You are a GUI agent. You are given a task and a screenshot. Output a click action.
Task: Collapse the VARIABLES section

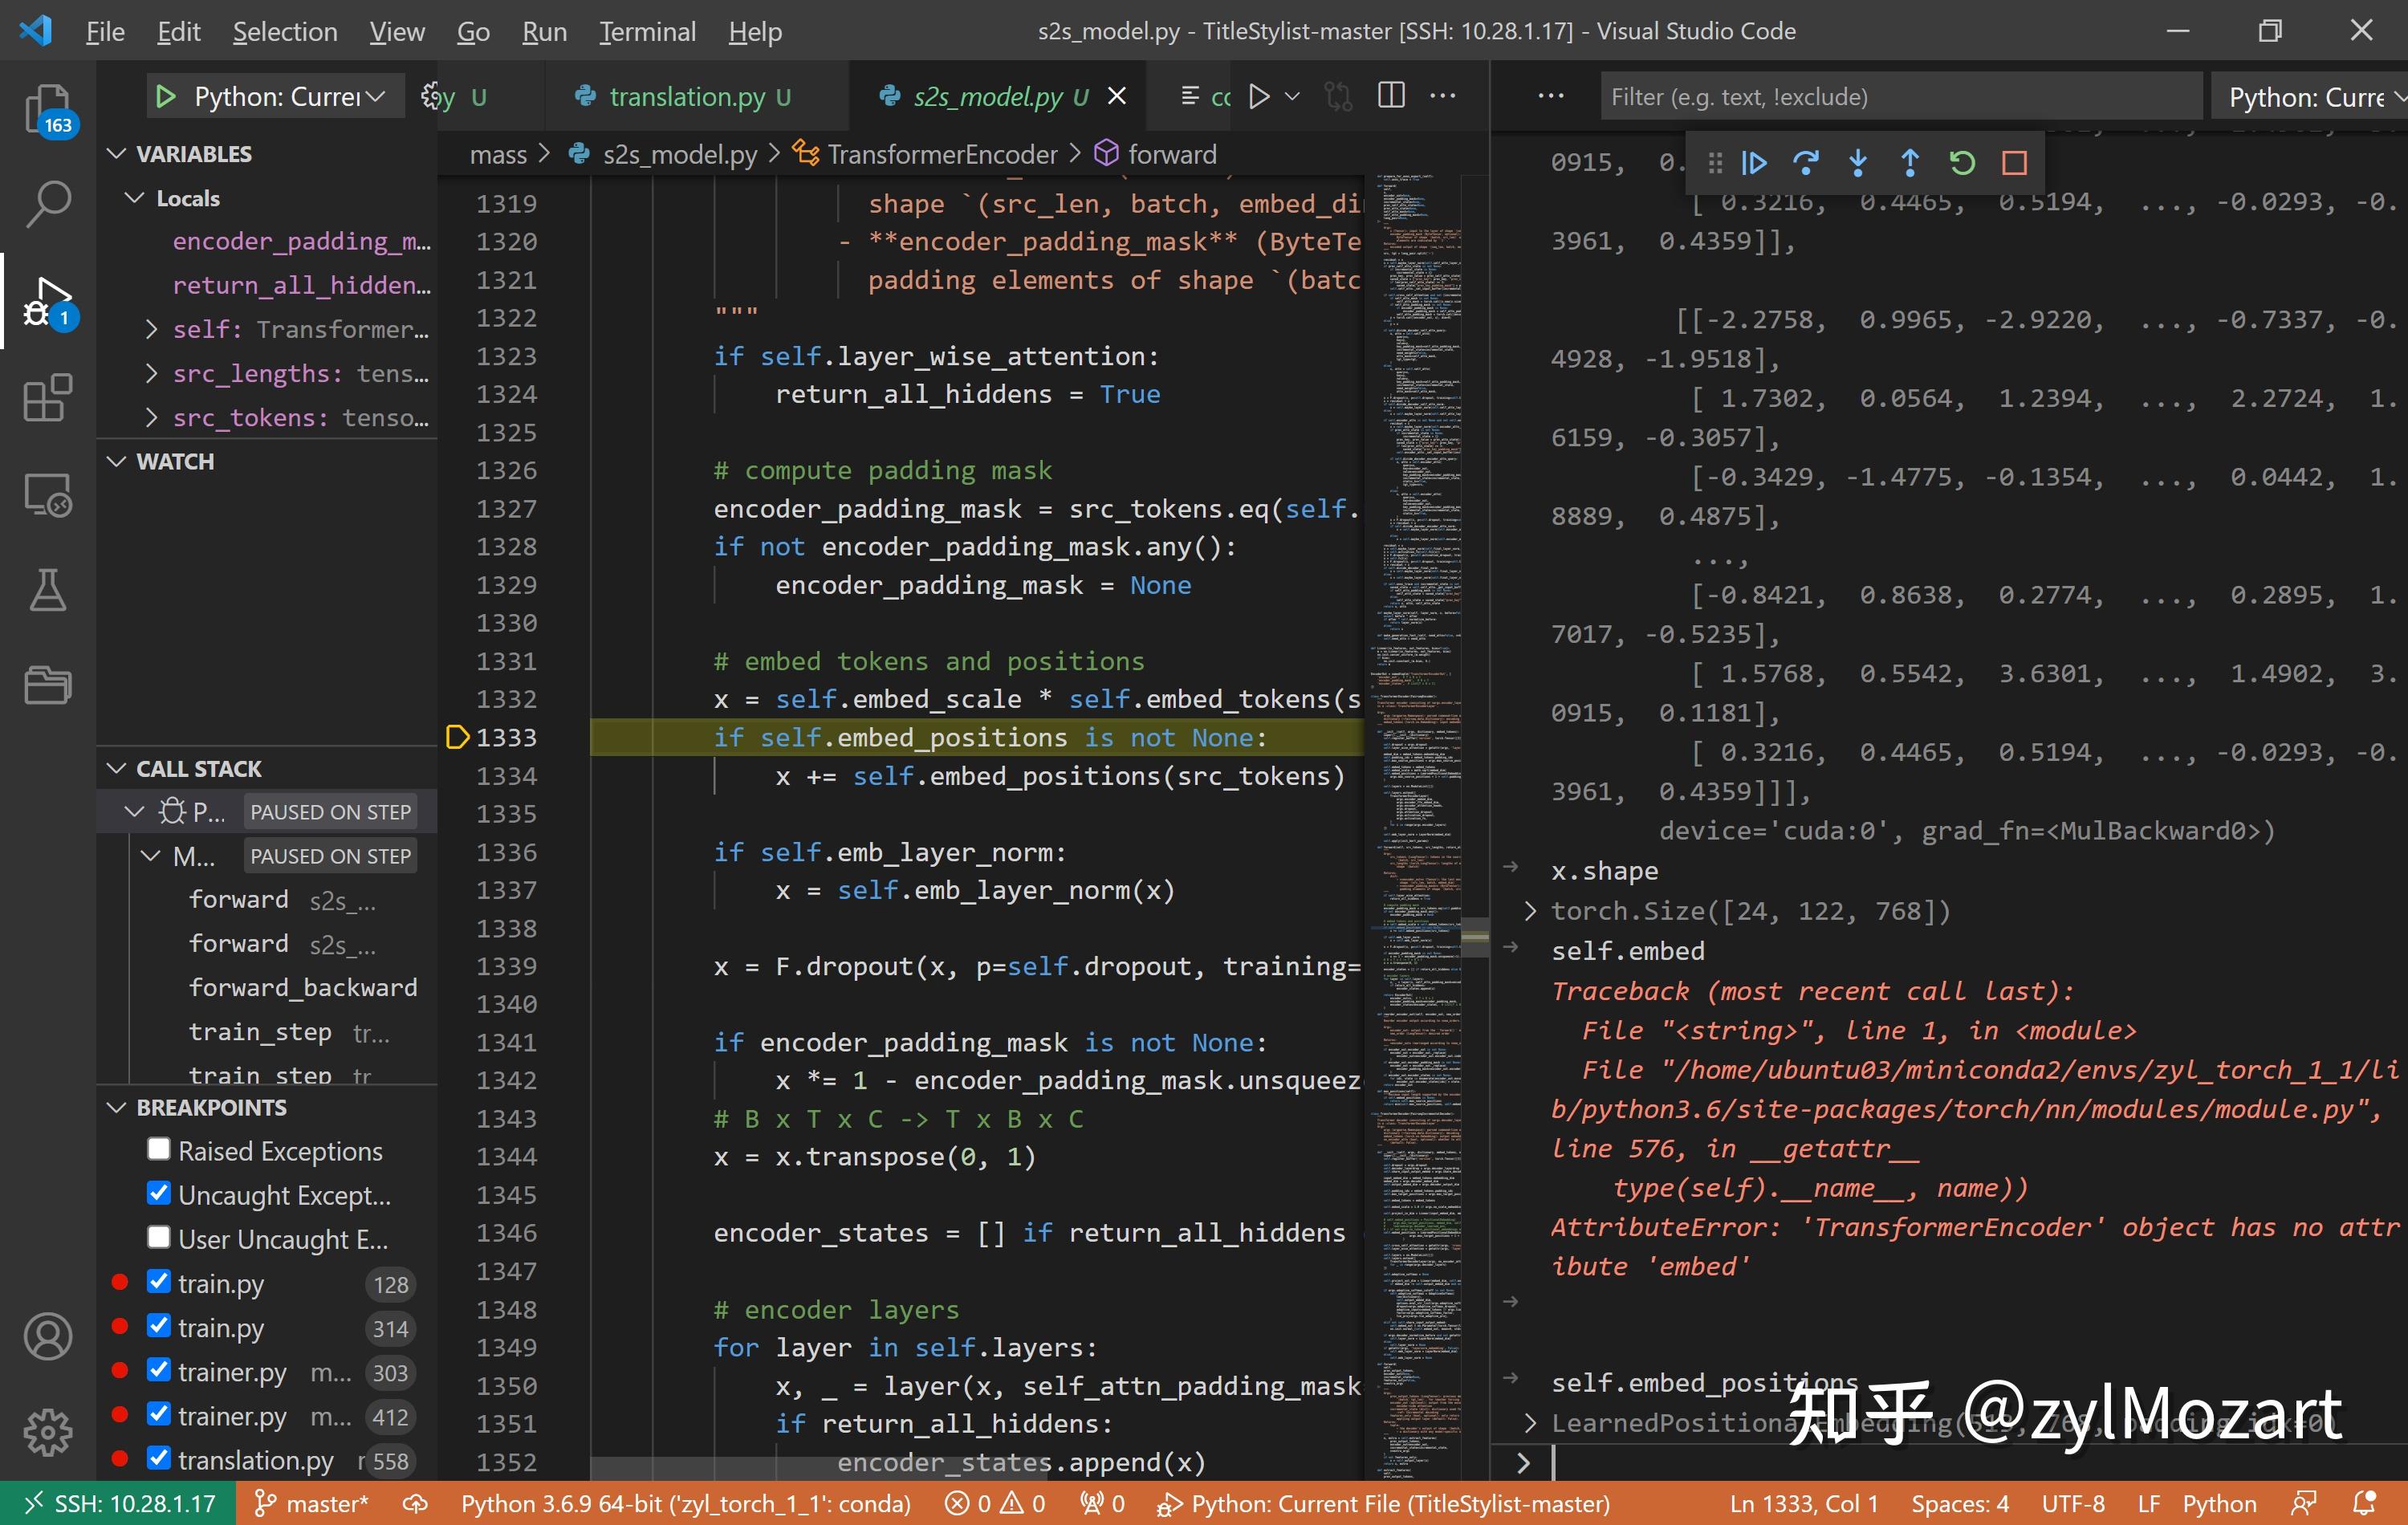pos(117,153)
